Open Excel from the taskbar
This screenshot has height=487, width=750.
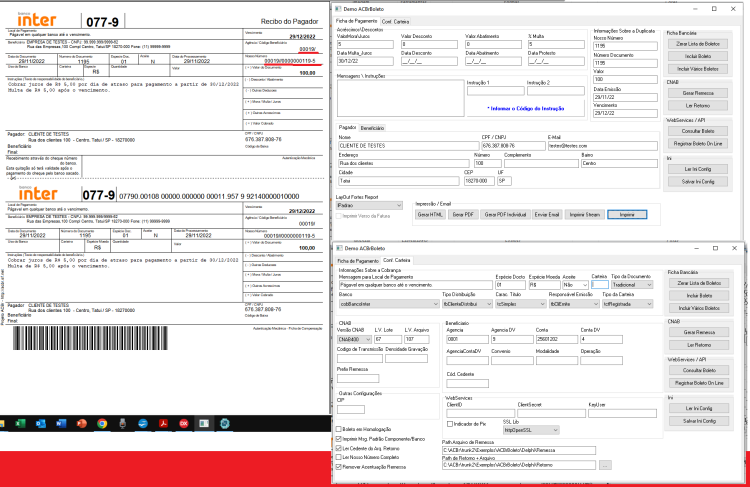click(x=20, y=423)
